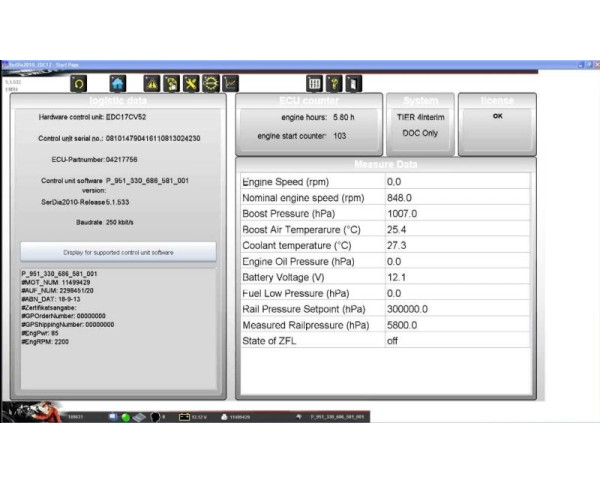This screenshot has width=600, height=484.
Task: Select the Battery Voltage (V) row
Action: [384, 277]
